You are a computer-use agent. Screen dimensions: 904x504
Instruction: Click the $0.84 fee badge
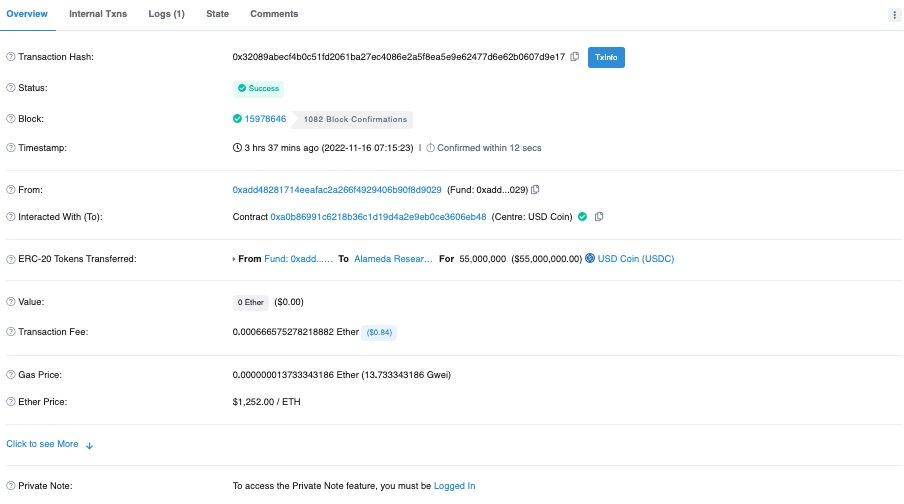coord(381,332)
